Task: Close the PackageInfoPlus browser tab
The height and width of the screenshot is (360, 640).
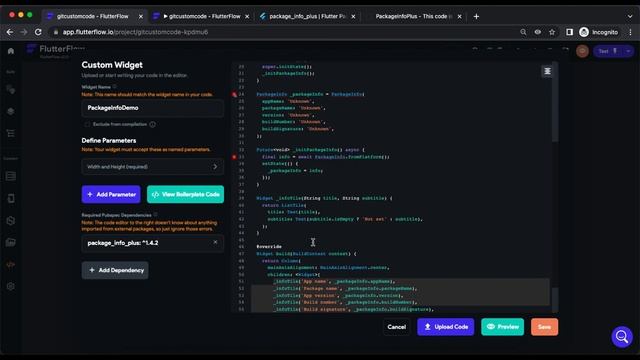Action: [x=460, y=16]
